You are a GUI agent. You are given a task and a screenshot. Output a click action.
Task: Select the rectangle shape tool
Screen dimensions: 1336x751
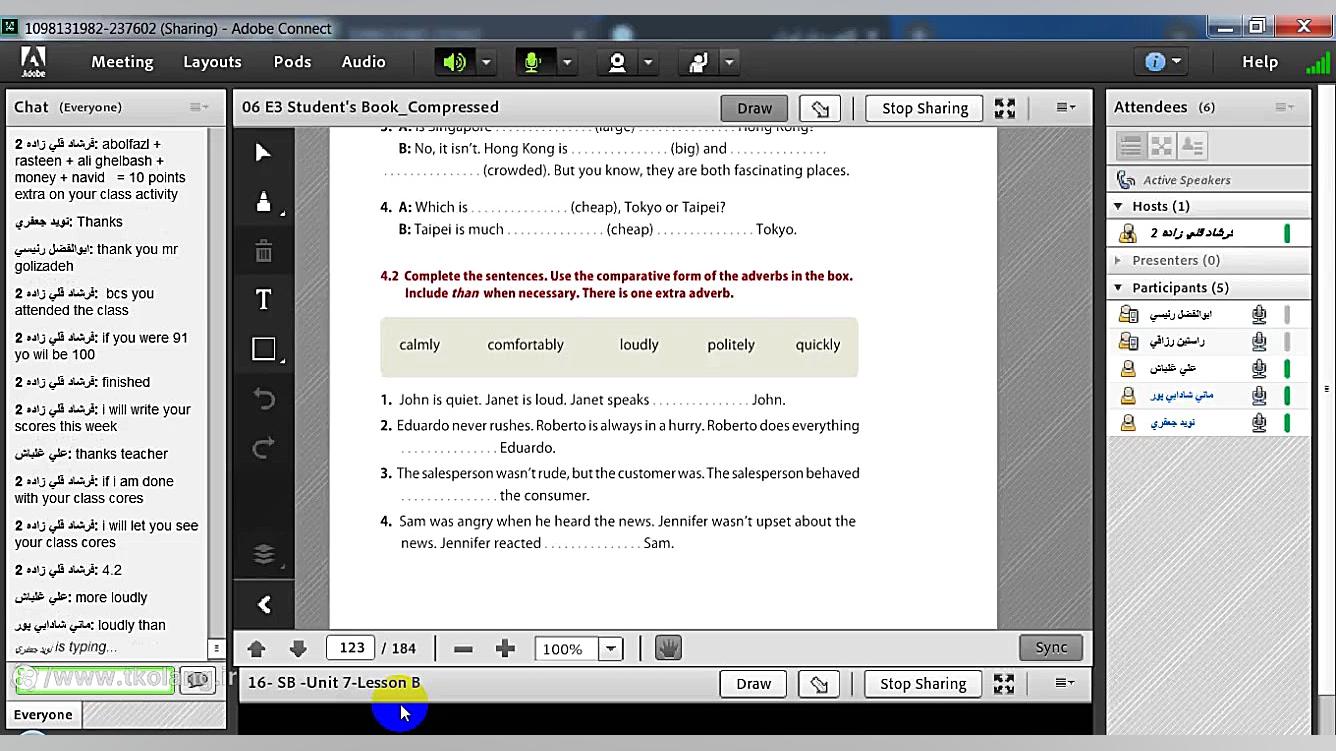coord(263,348)
